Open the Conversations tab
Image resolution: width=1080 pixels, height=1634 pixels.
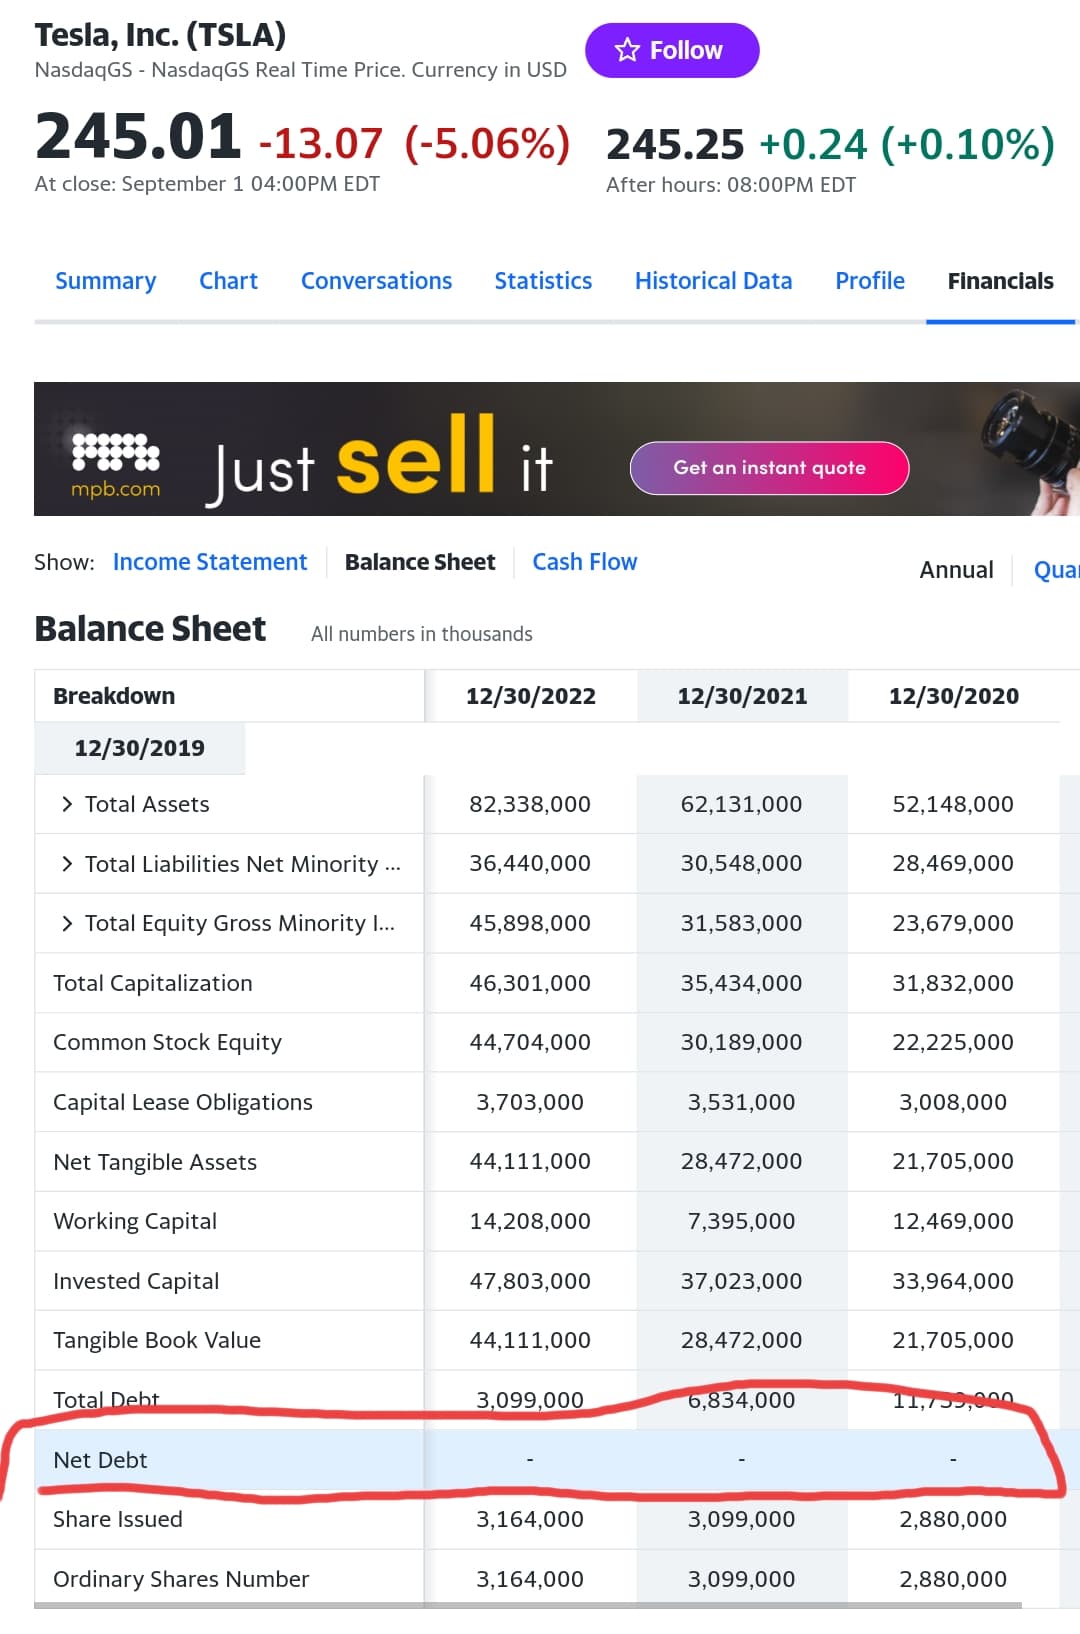(376, 281)
